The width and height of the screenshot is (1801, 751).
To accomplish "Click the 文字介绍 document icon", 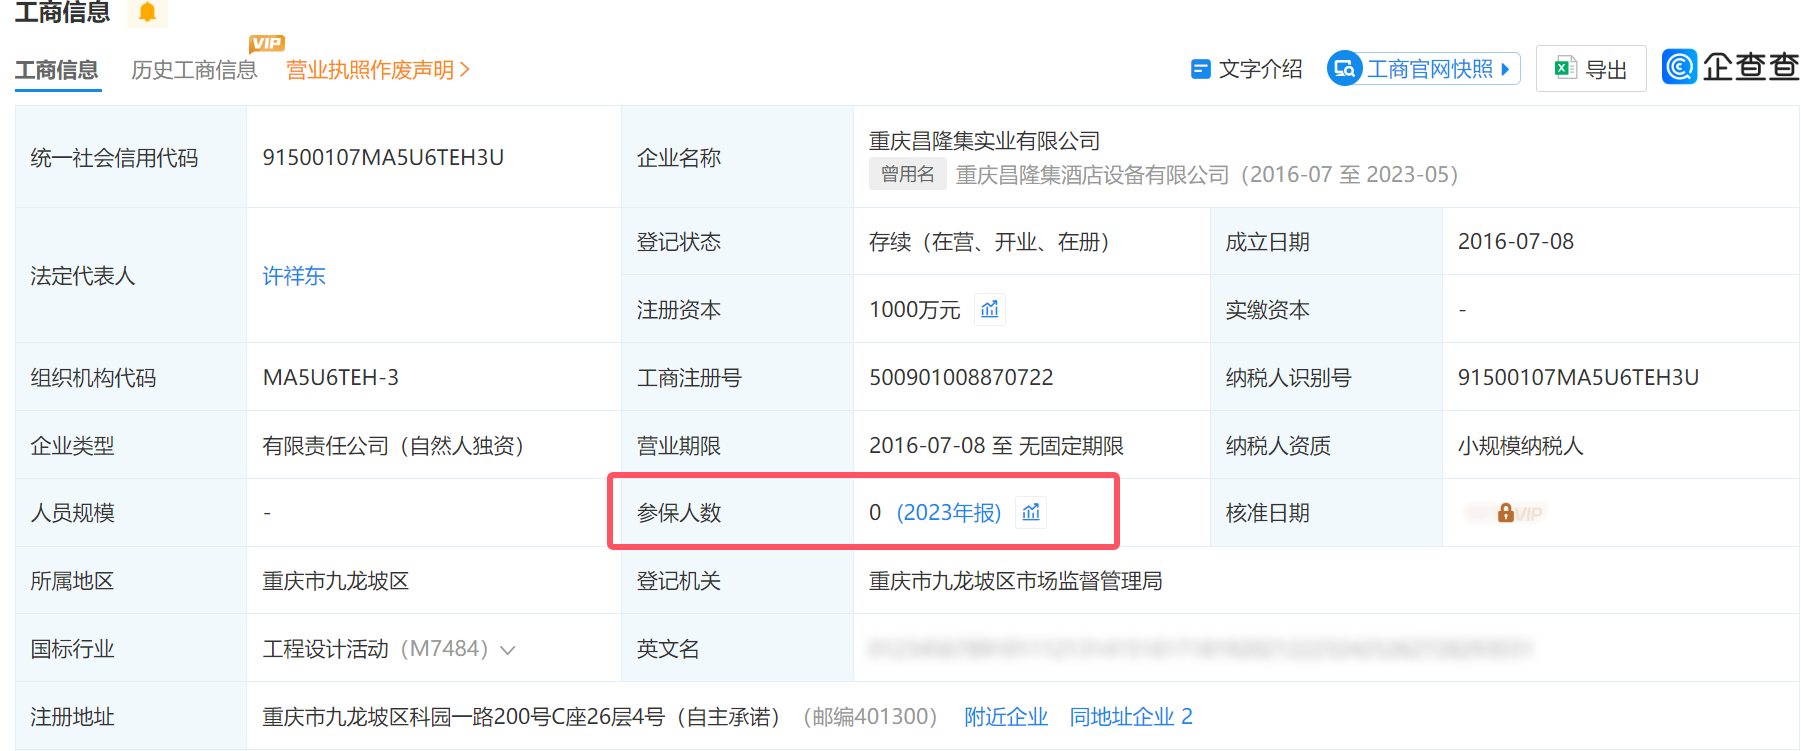I will [x=1200, y=69].
